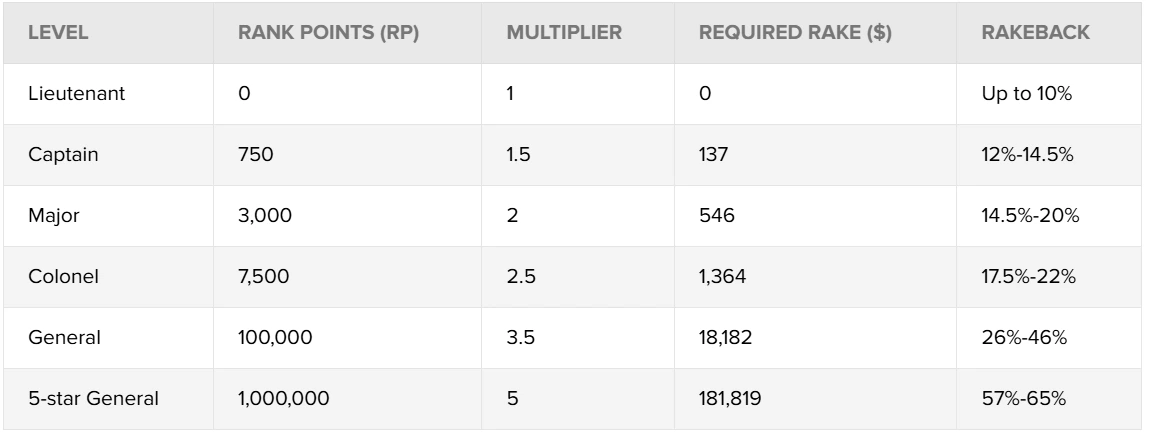
Task: Click the LEVEL column header
Action: [x=59, y=33]
